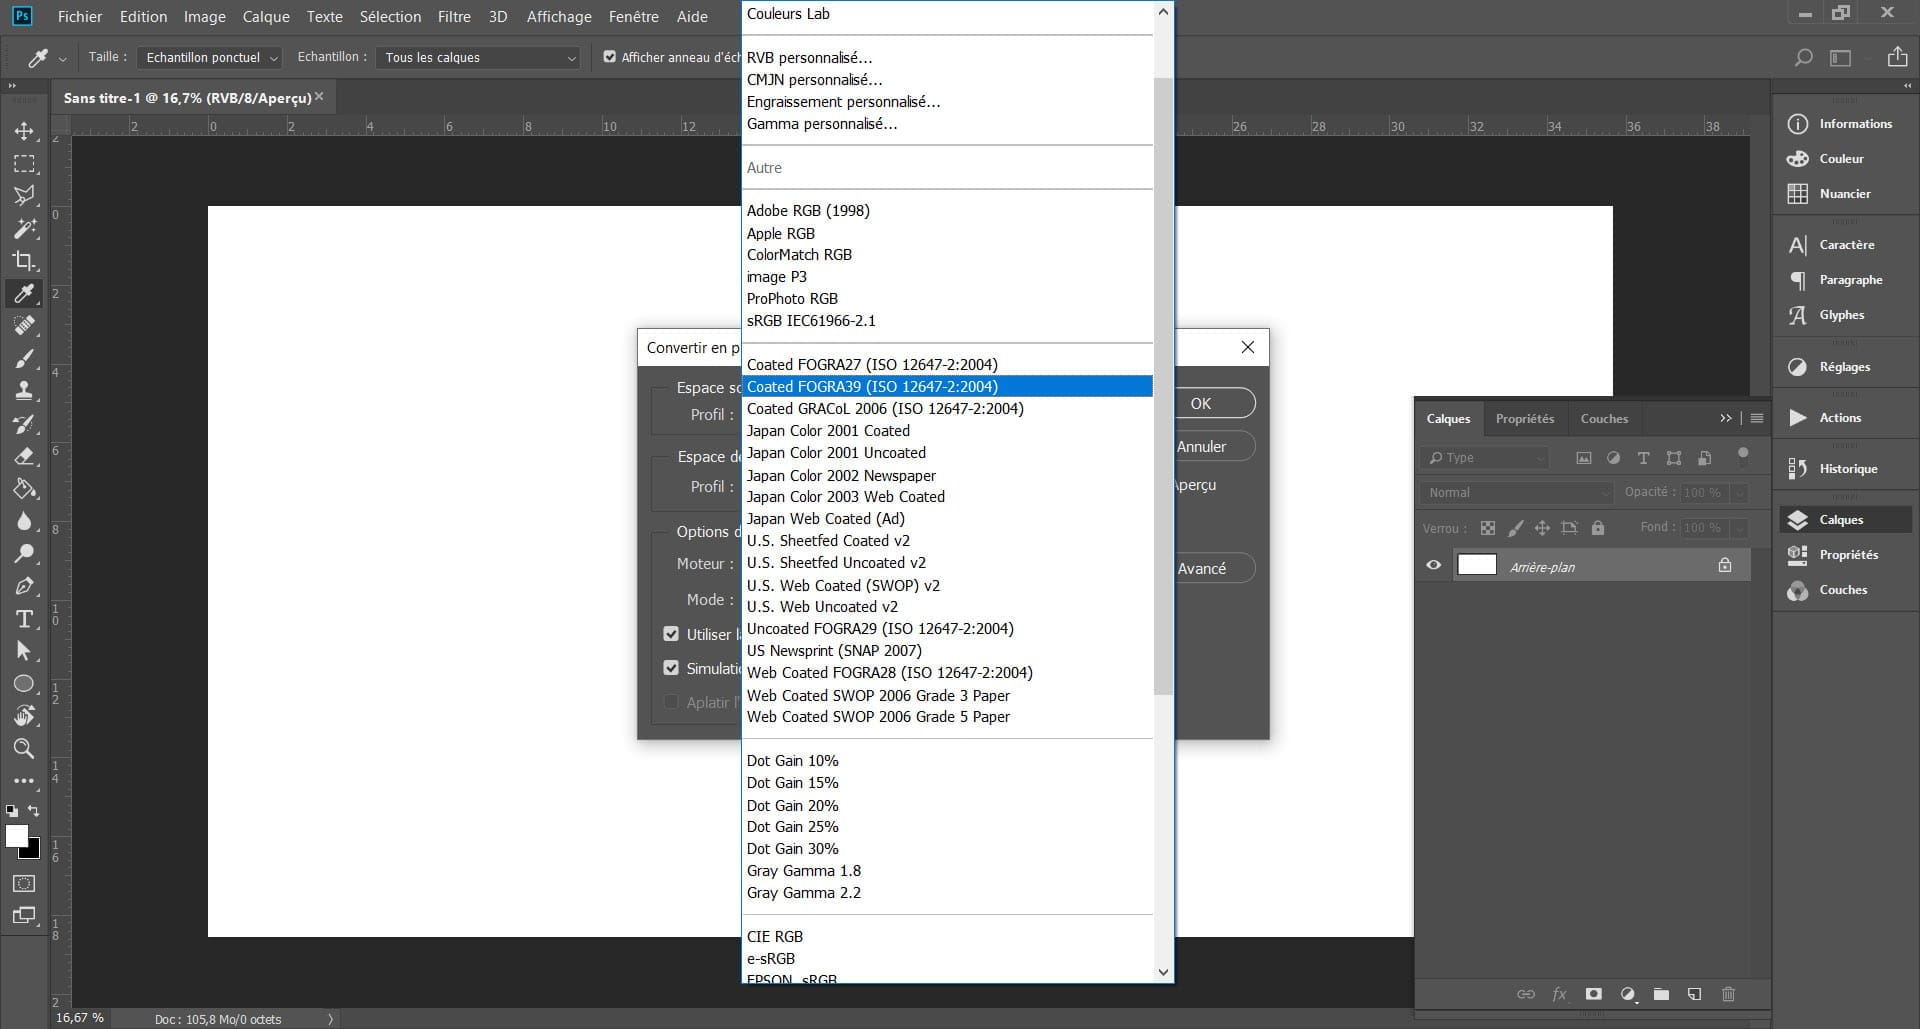
Task: Select the Move tool
Action: [x=24, y=131]
